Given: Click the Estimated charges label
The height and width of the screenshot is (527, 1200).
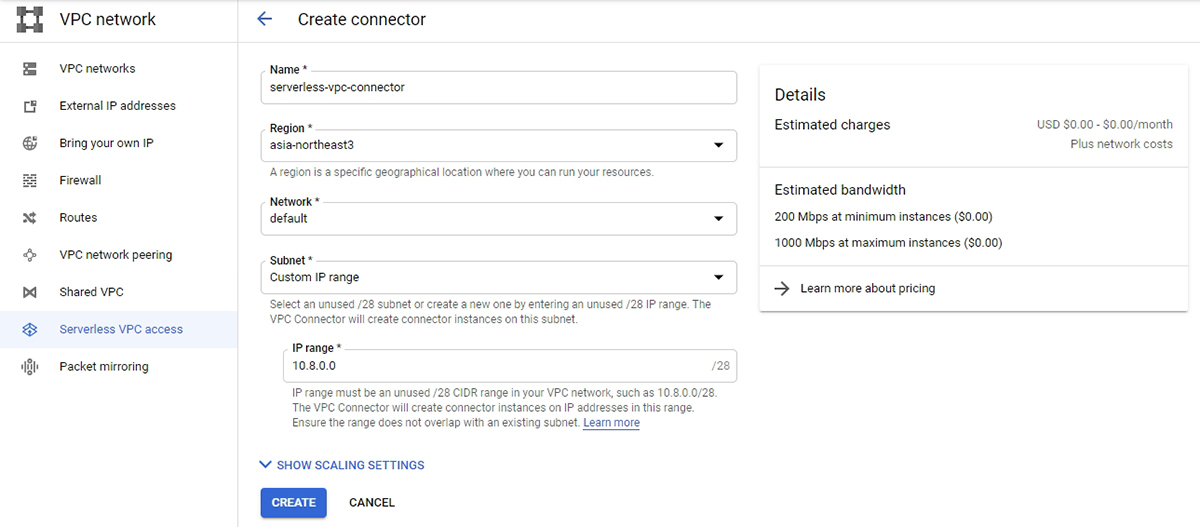Looking at the screenshot, I should click(832, 125).
